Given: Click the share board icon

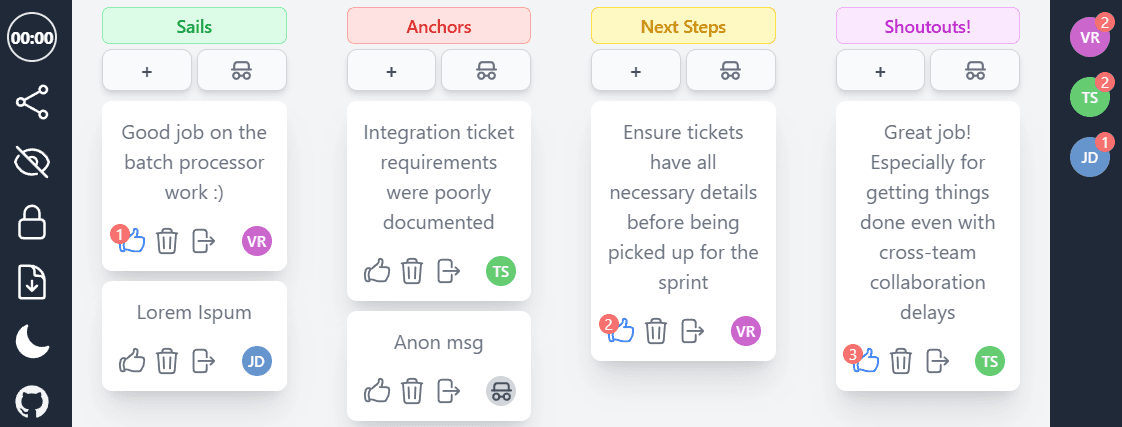Looking at the screenshot, I should [x=32, y=102].
